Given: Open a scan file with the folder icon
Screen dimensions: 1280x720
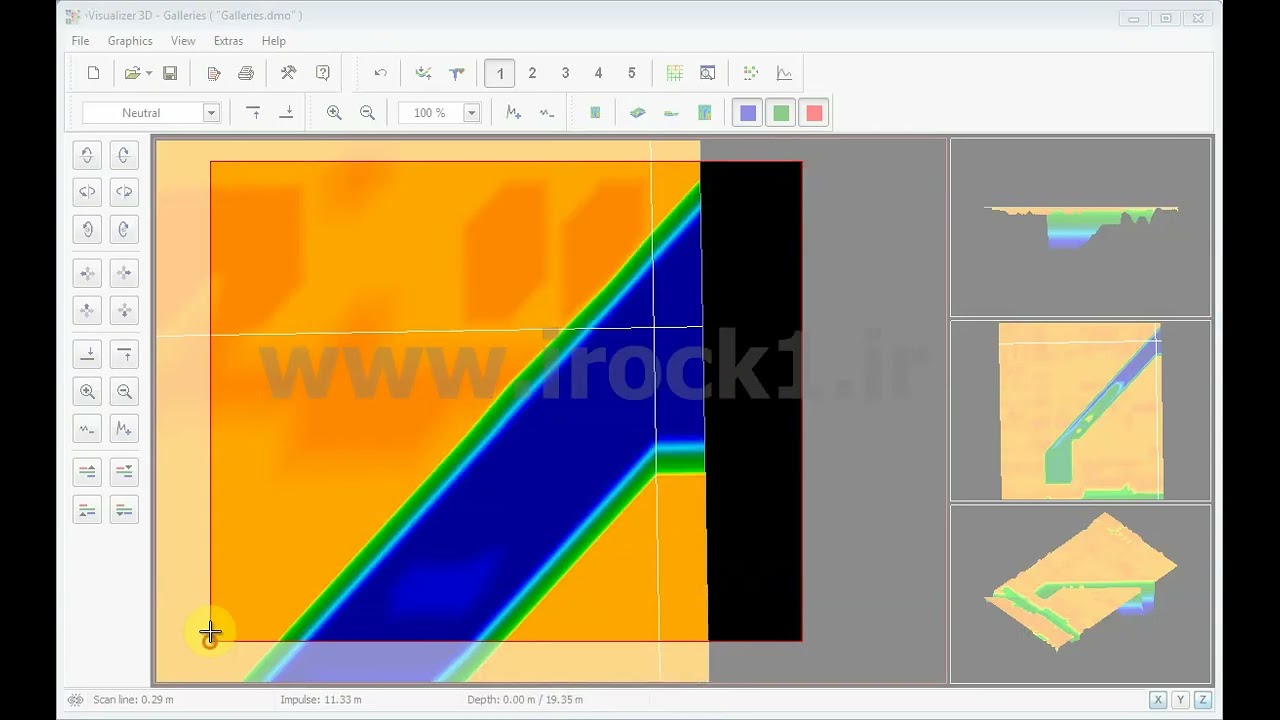Looking at the screenshot, I should click(x=132, y=73).
